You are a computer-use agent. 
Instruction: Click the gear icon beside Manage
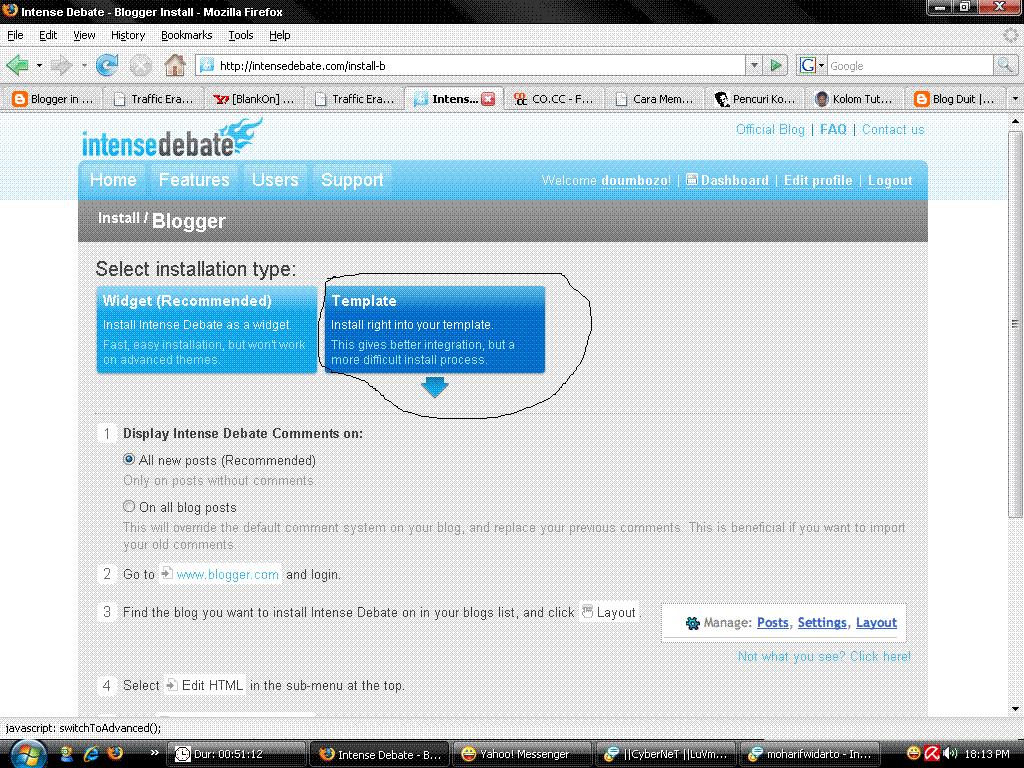[691, 622]
